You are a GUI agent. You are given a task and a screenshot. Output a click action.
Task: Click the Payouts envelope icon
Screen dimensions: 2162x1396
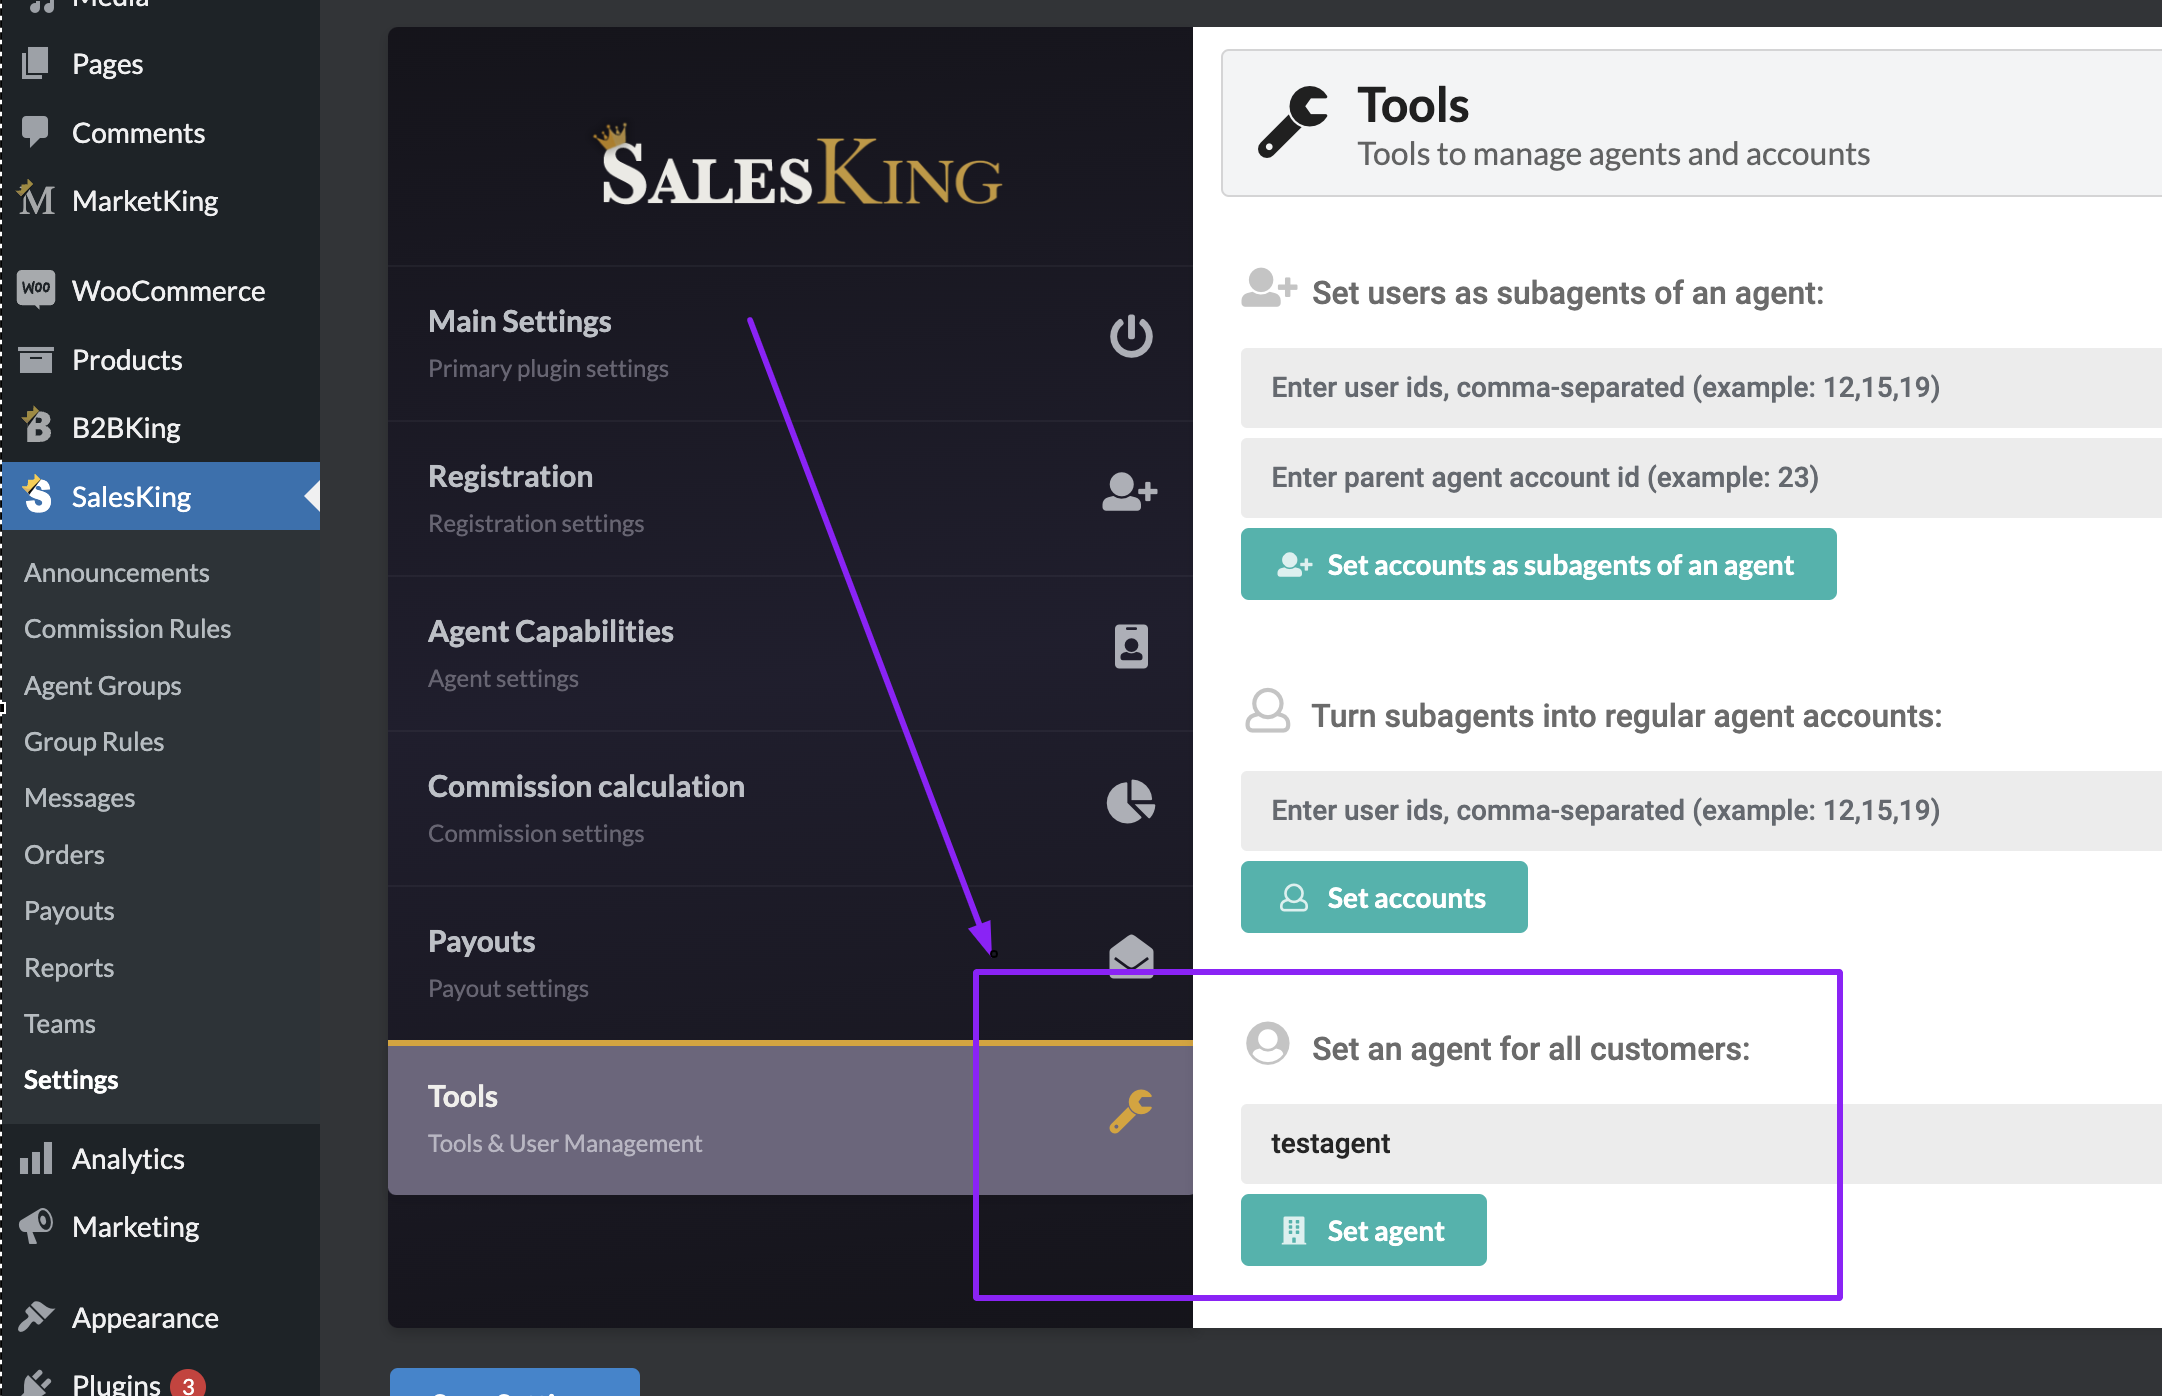tap(1131, 956)
